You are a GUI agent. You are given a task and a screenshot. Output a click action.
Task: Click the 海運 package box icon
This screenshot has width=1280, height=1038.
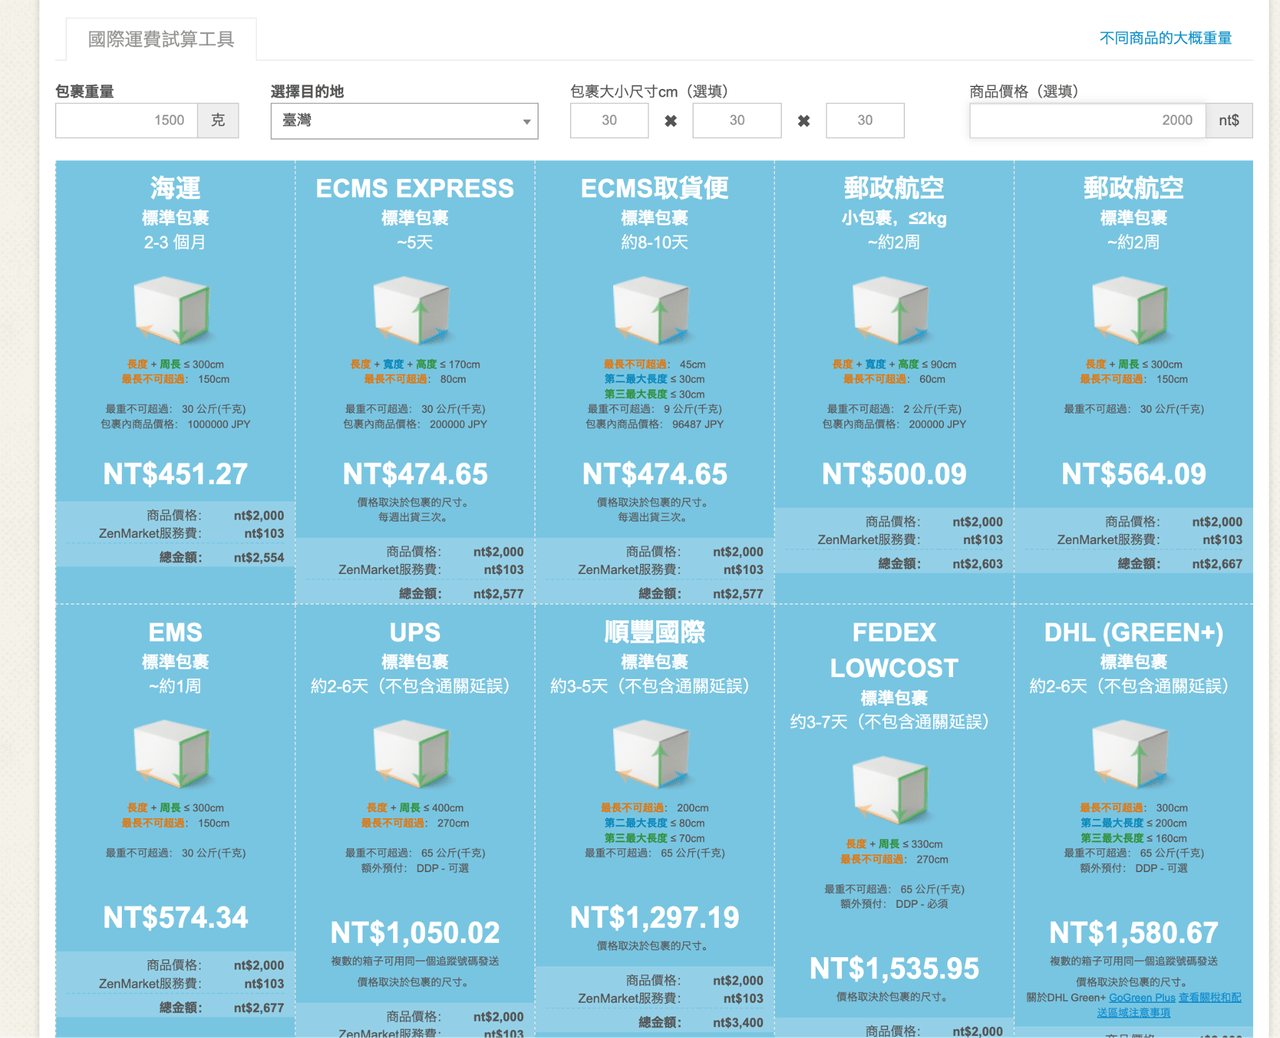[x=172, y=311]
